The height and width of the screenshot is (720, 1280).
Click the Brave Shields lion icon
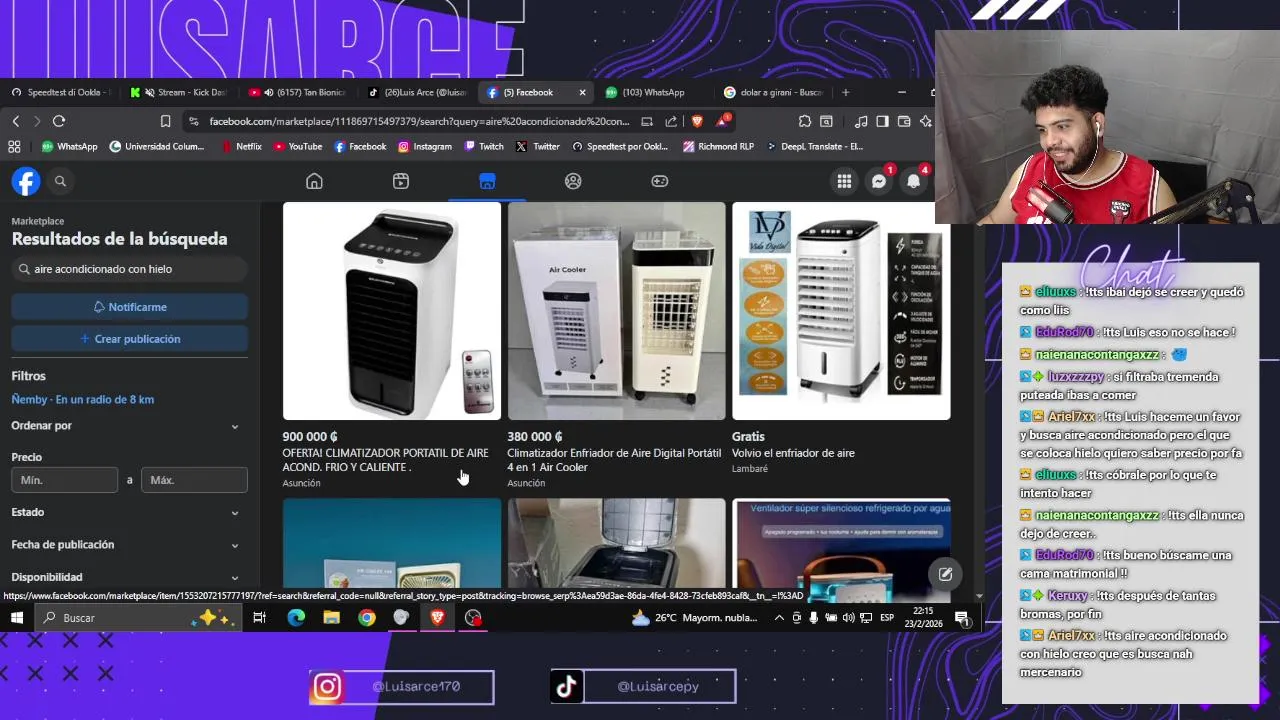(697, 121)
